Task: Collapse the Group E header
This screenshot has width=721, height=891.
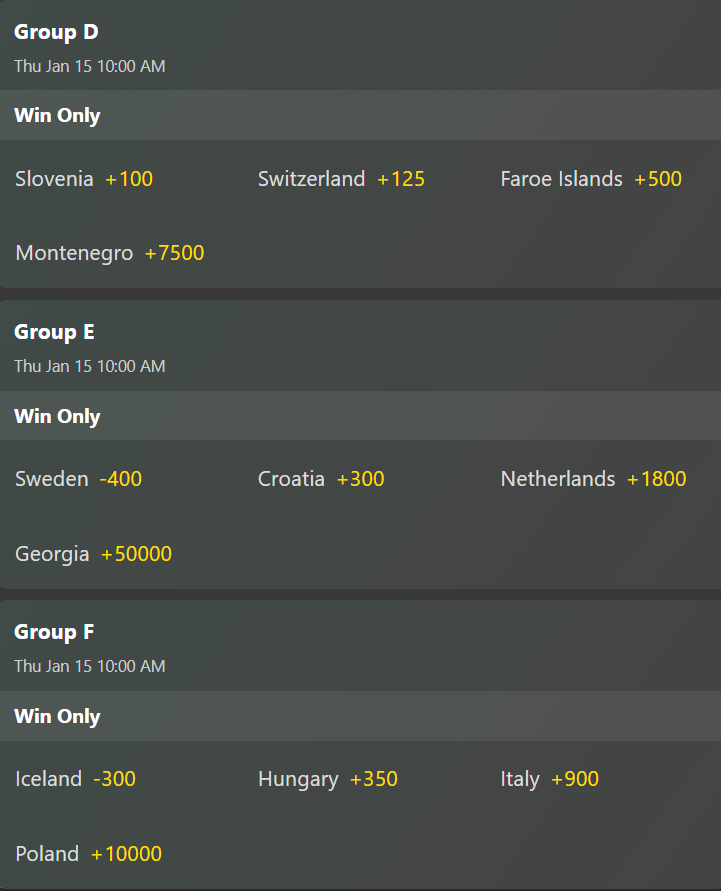Action: [x=54, y=332]
